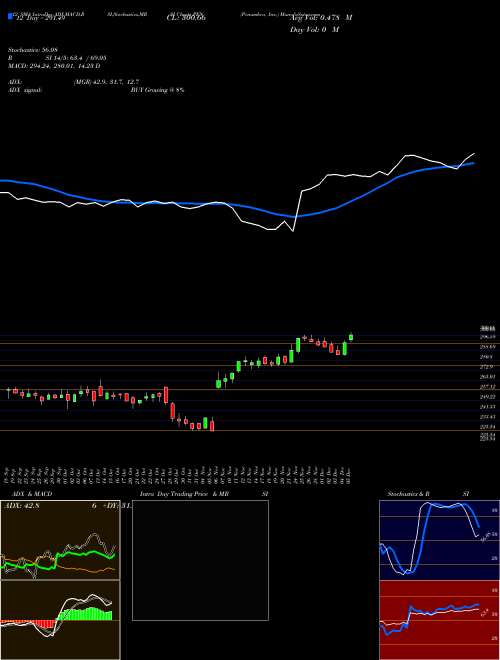Select the Avg Vol: 0.478 M text
This screenshot has width=500, height=660.
click(319, 18)
